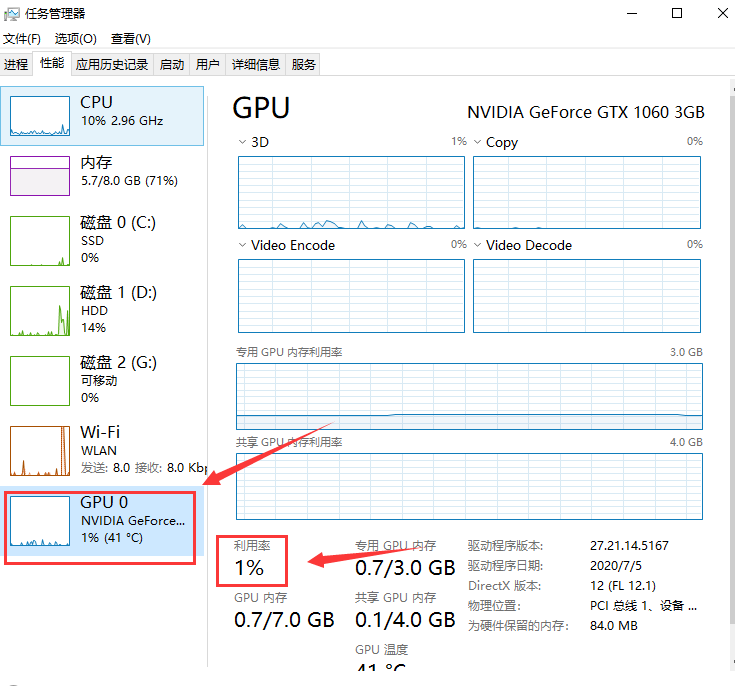Expand the Video Decode engine dropdown
Viewport: 735px width, 686px height.
coord(478,245)
